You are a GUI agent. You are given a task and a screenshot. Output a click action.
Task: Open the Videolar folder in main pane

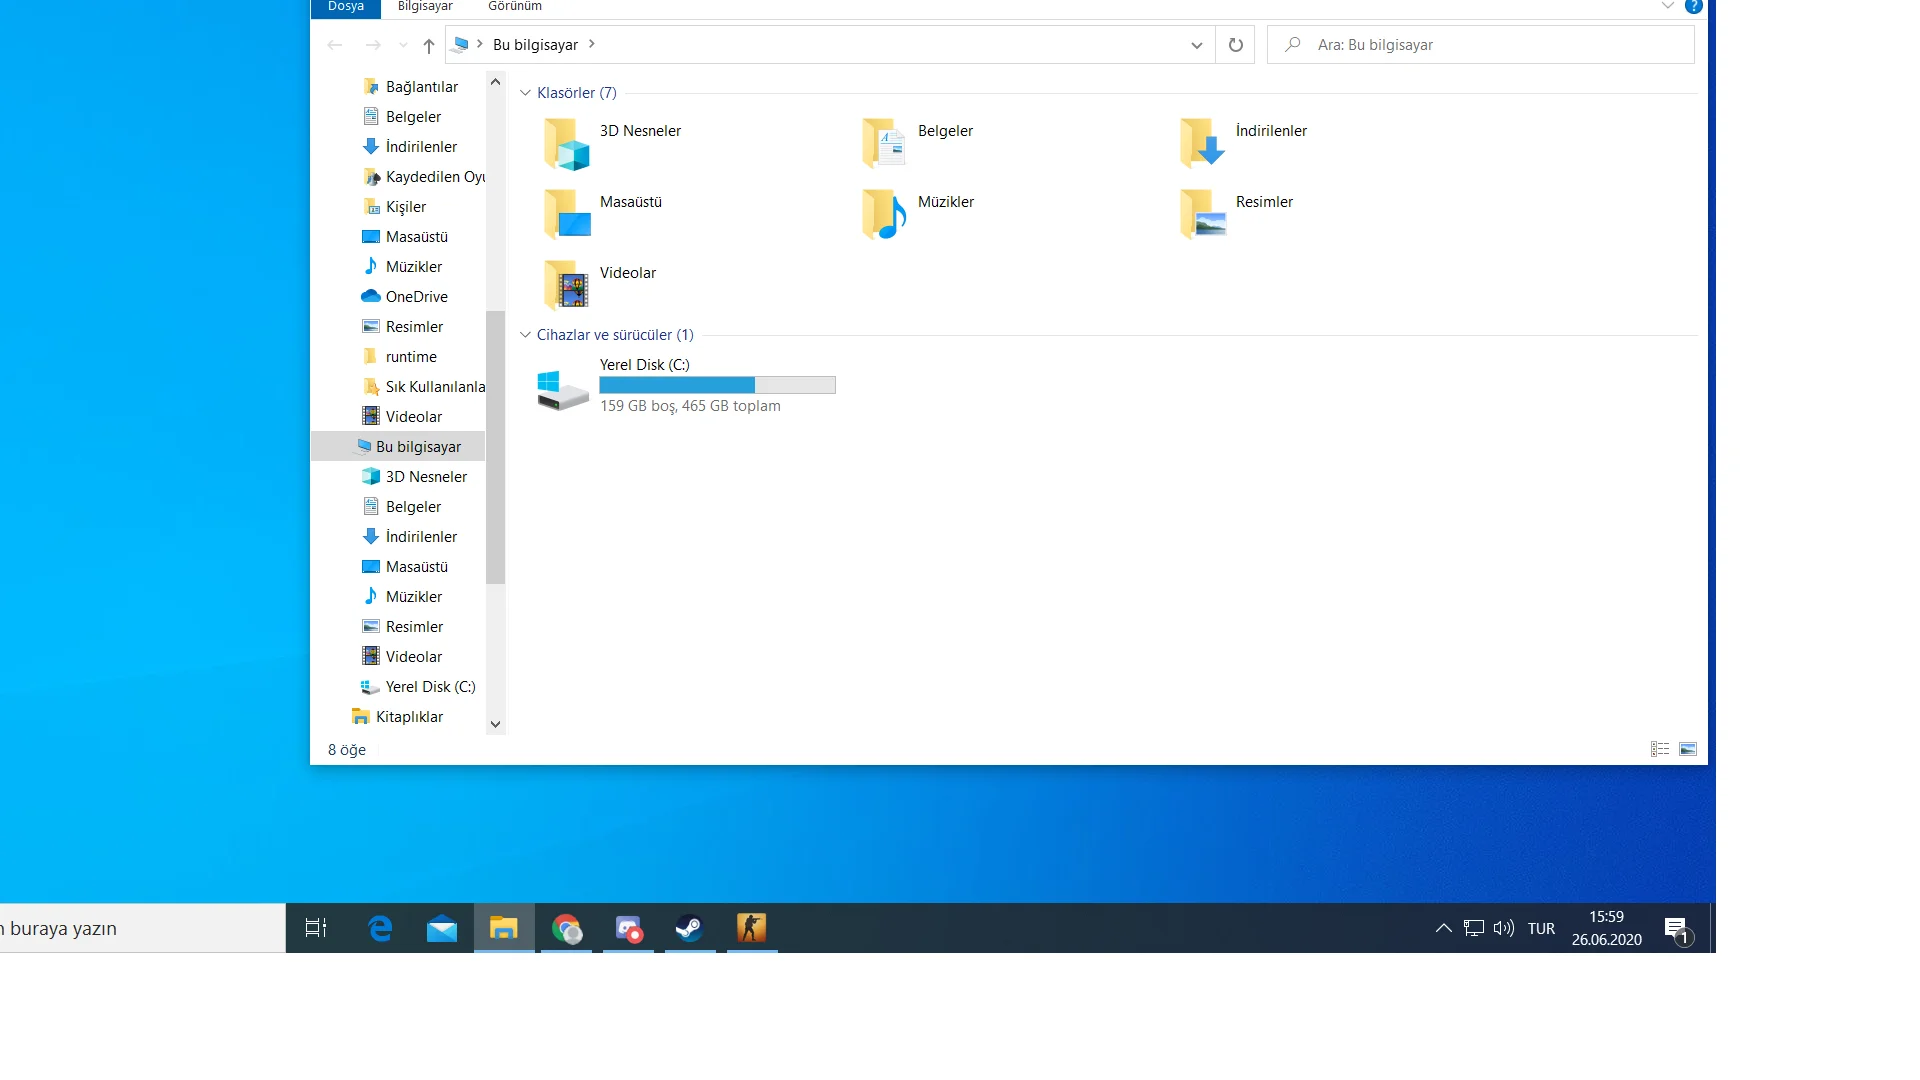[566, 285]
